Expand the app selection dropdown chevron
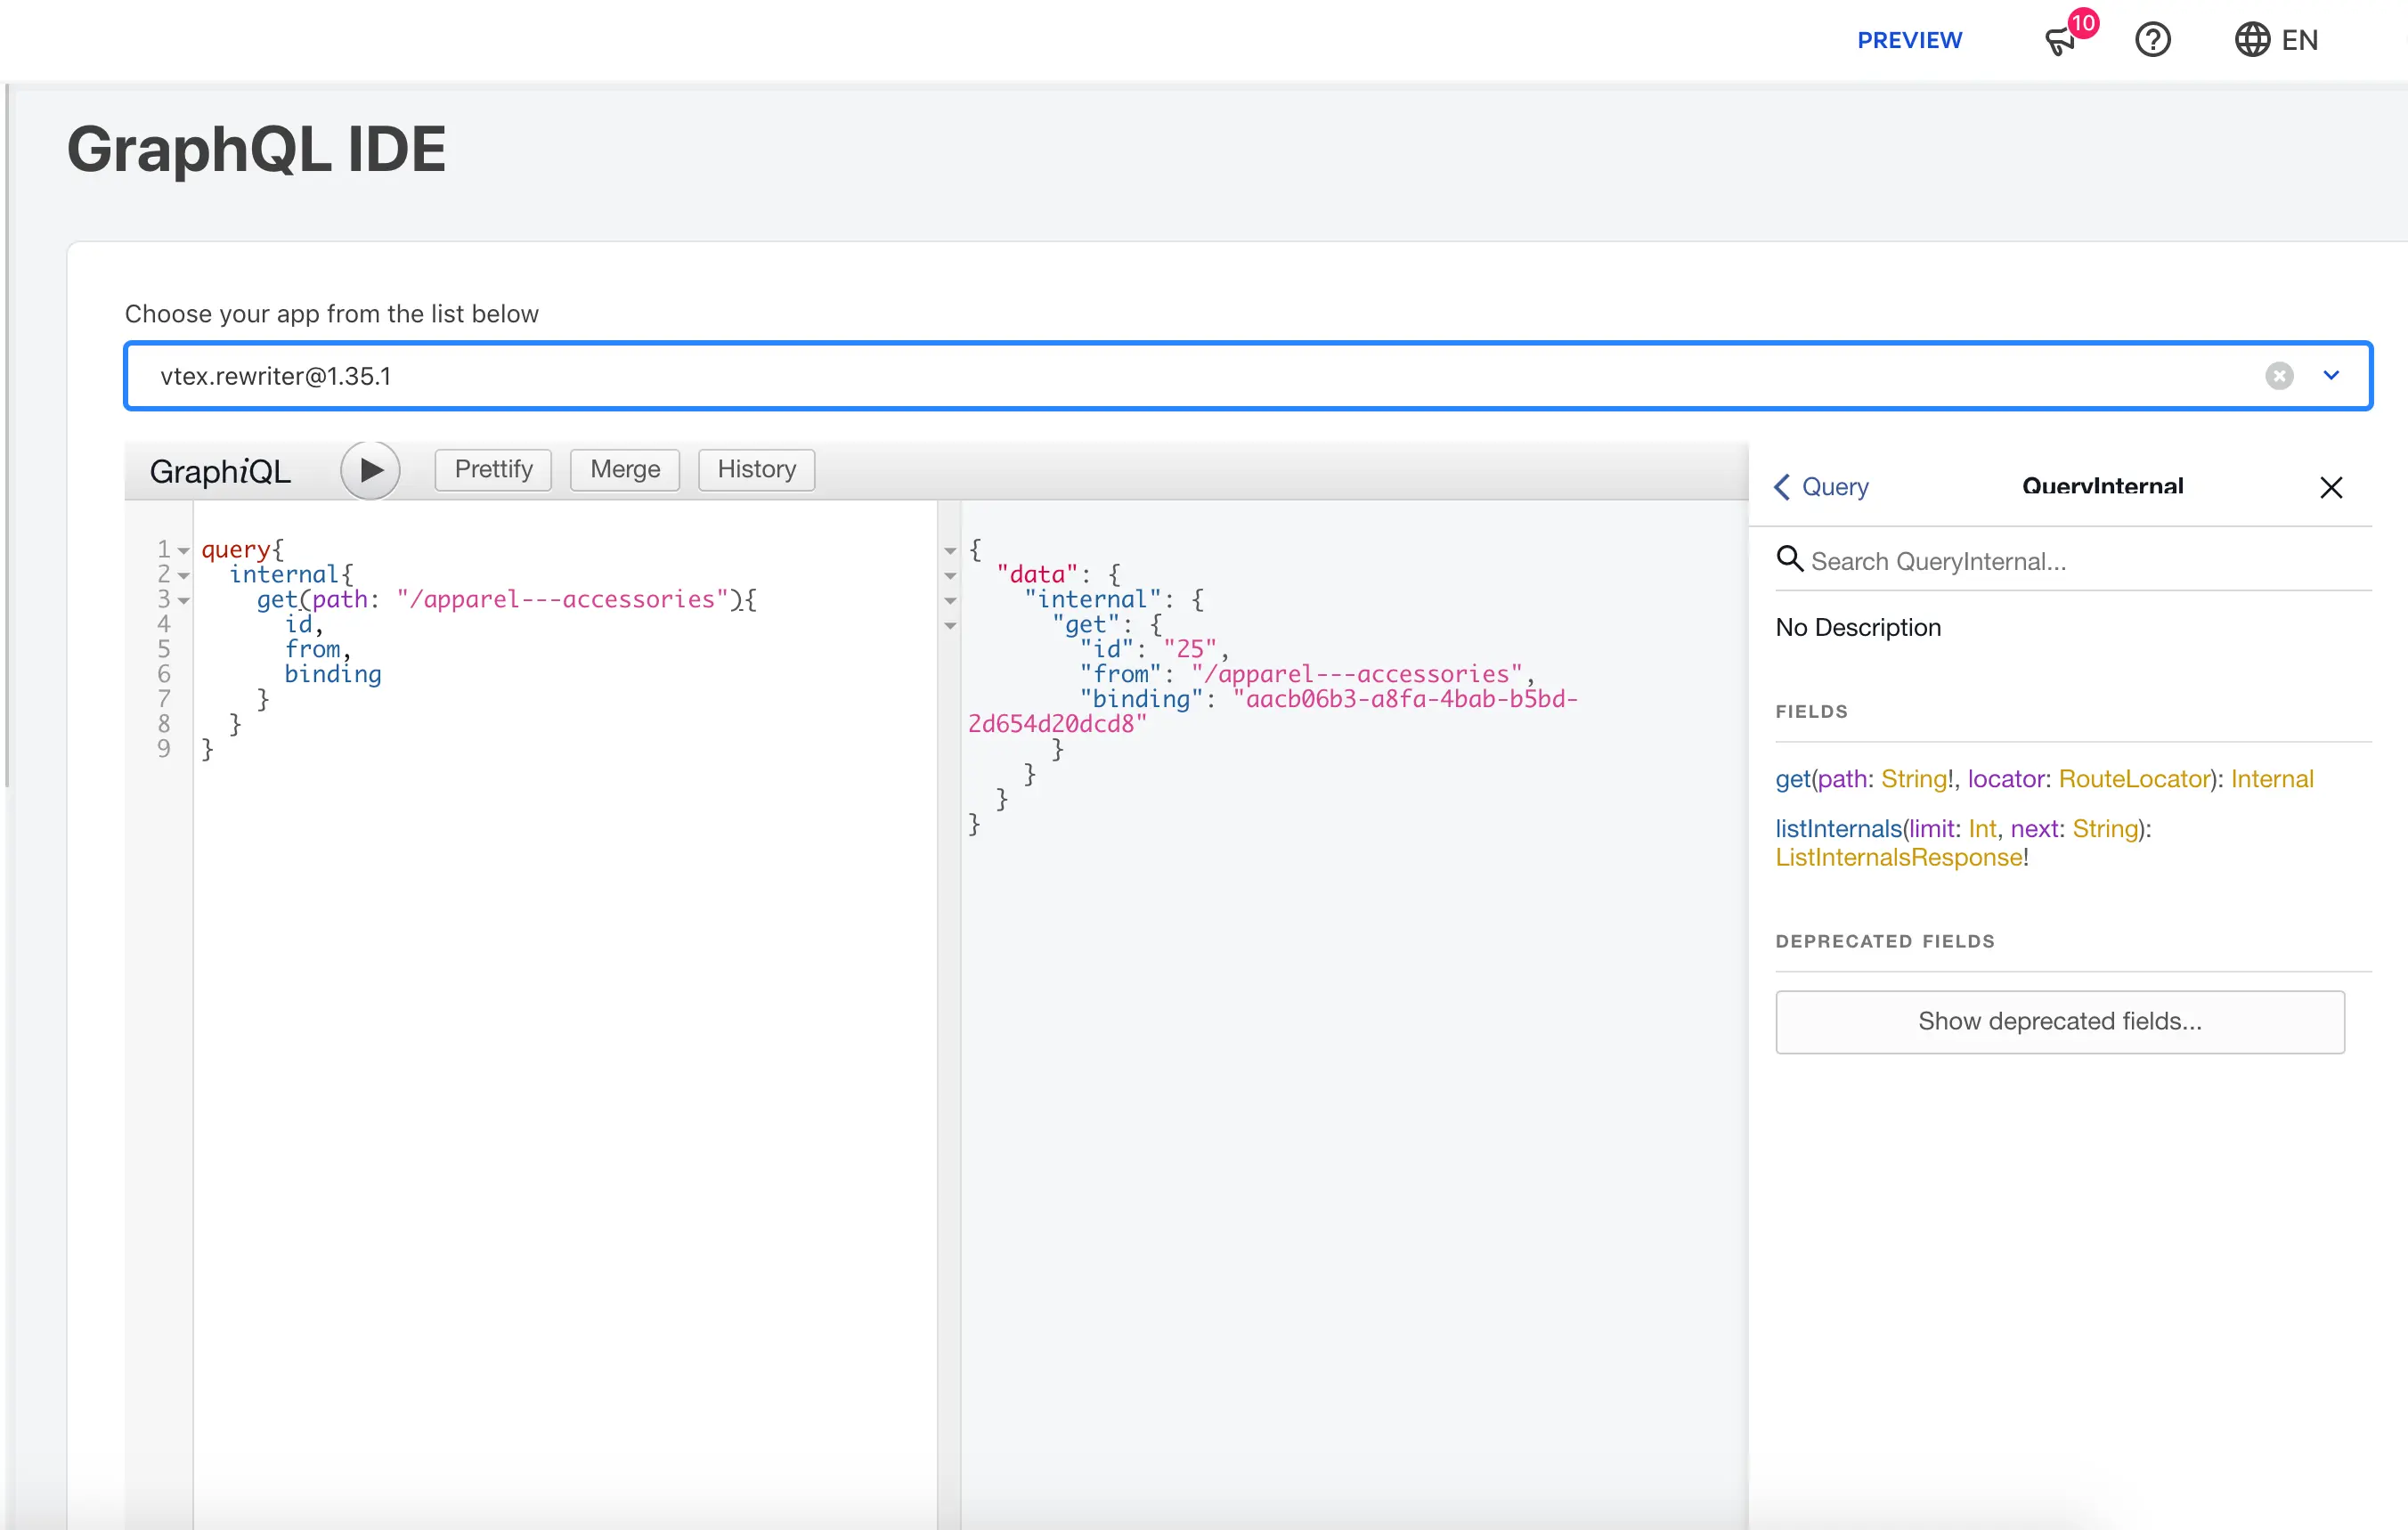The width and height of the screenshot is (2408, 1530). pyautogui.click(x=2331, y=376)
